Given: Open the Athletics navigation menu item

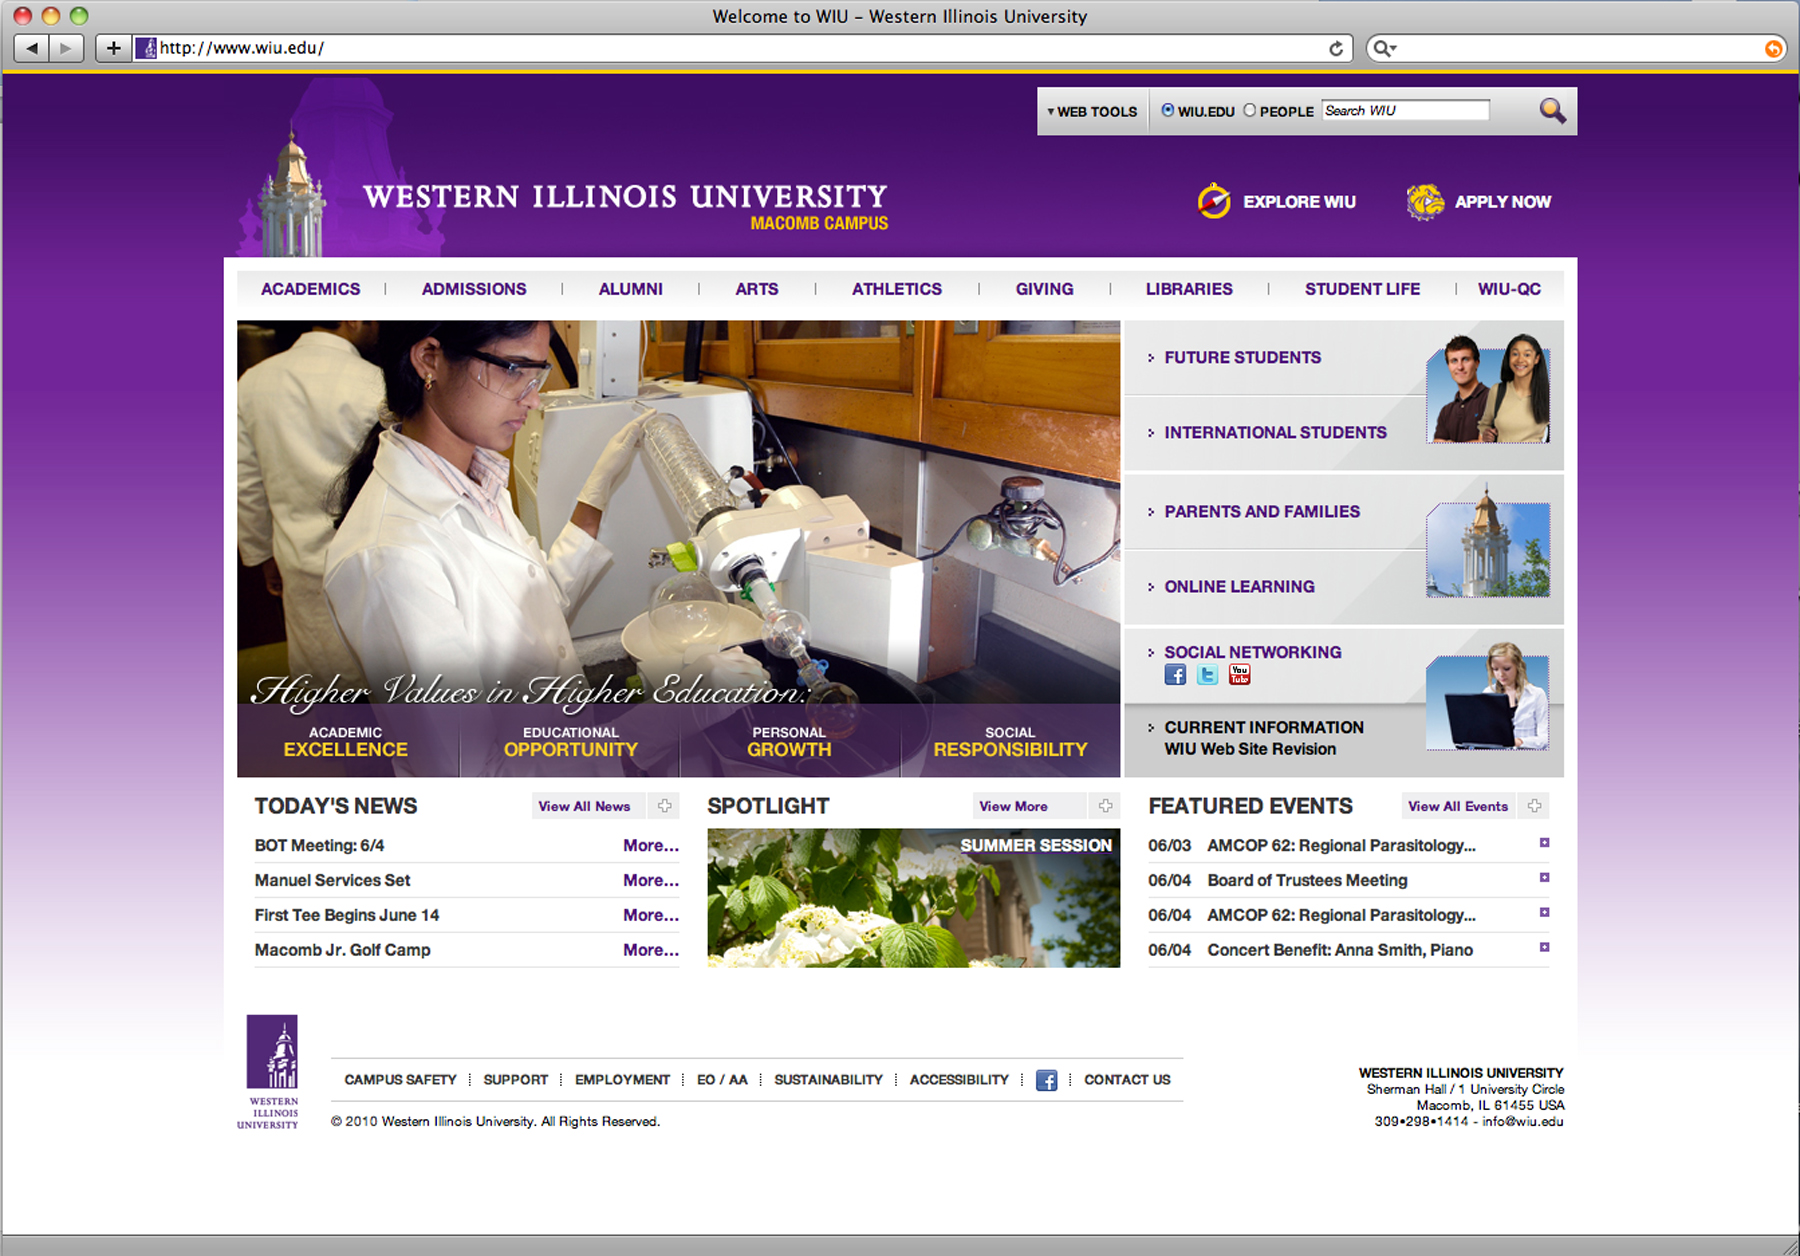Looking at the screenshot, I should pos(896,289).
